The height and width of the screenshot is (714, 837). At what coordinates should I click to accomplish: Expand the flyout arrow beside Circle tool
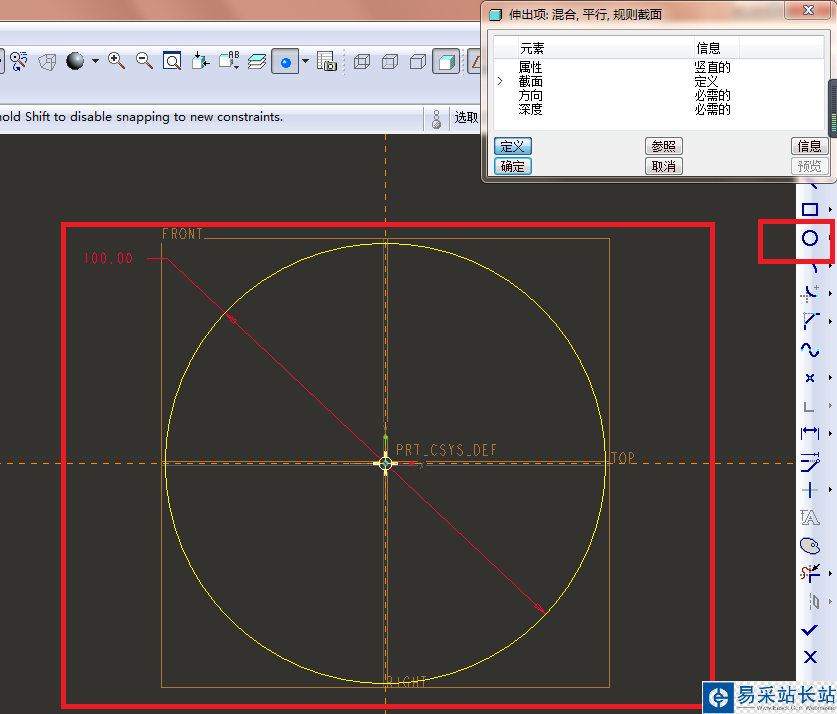[830, 238]
